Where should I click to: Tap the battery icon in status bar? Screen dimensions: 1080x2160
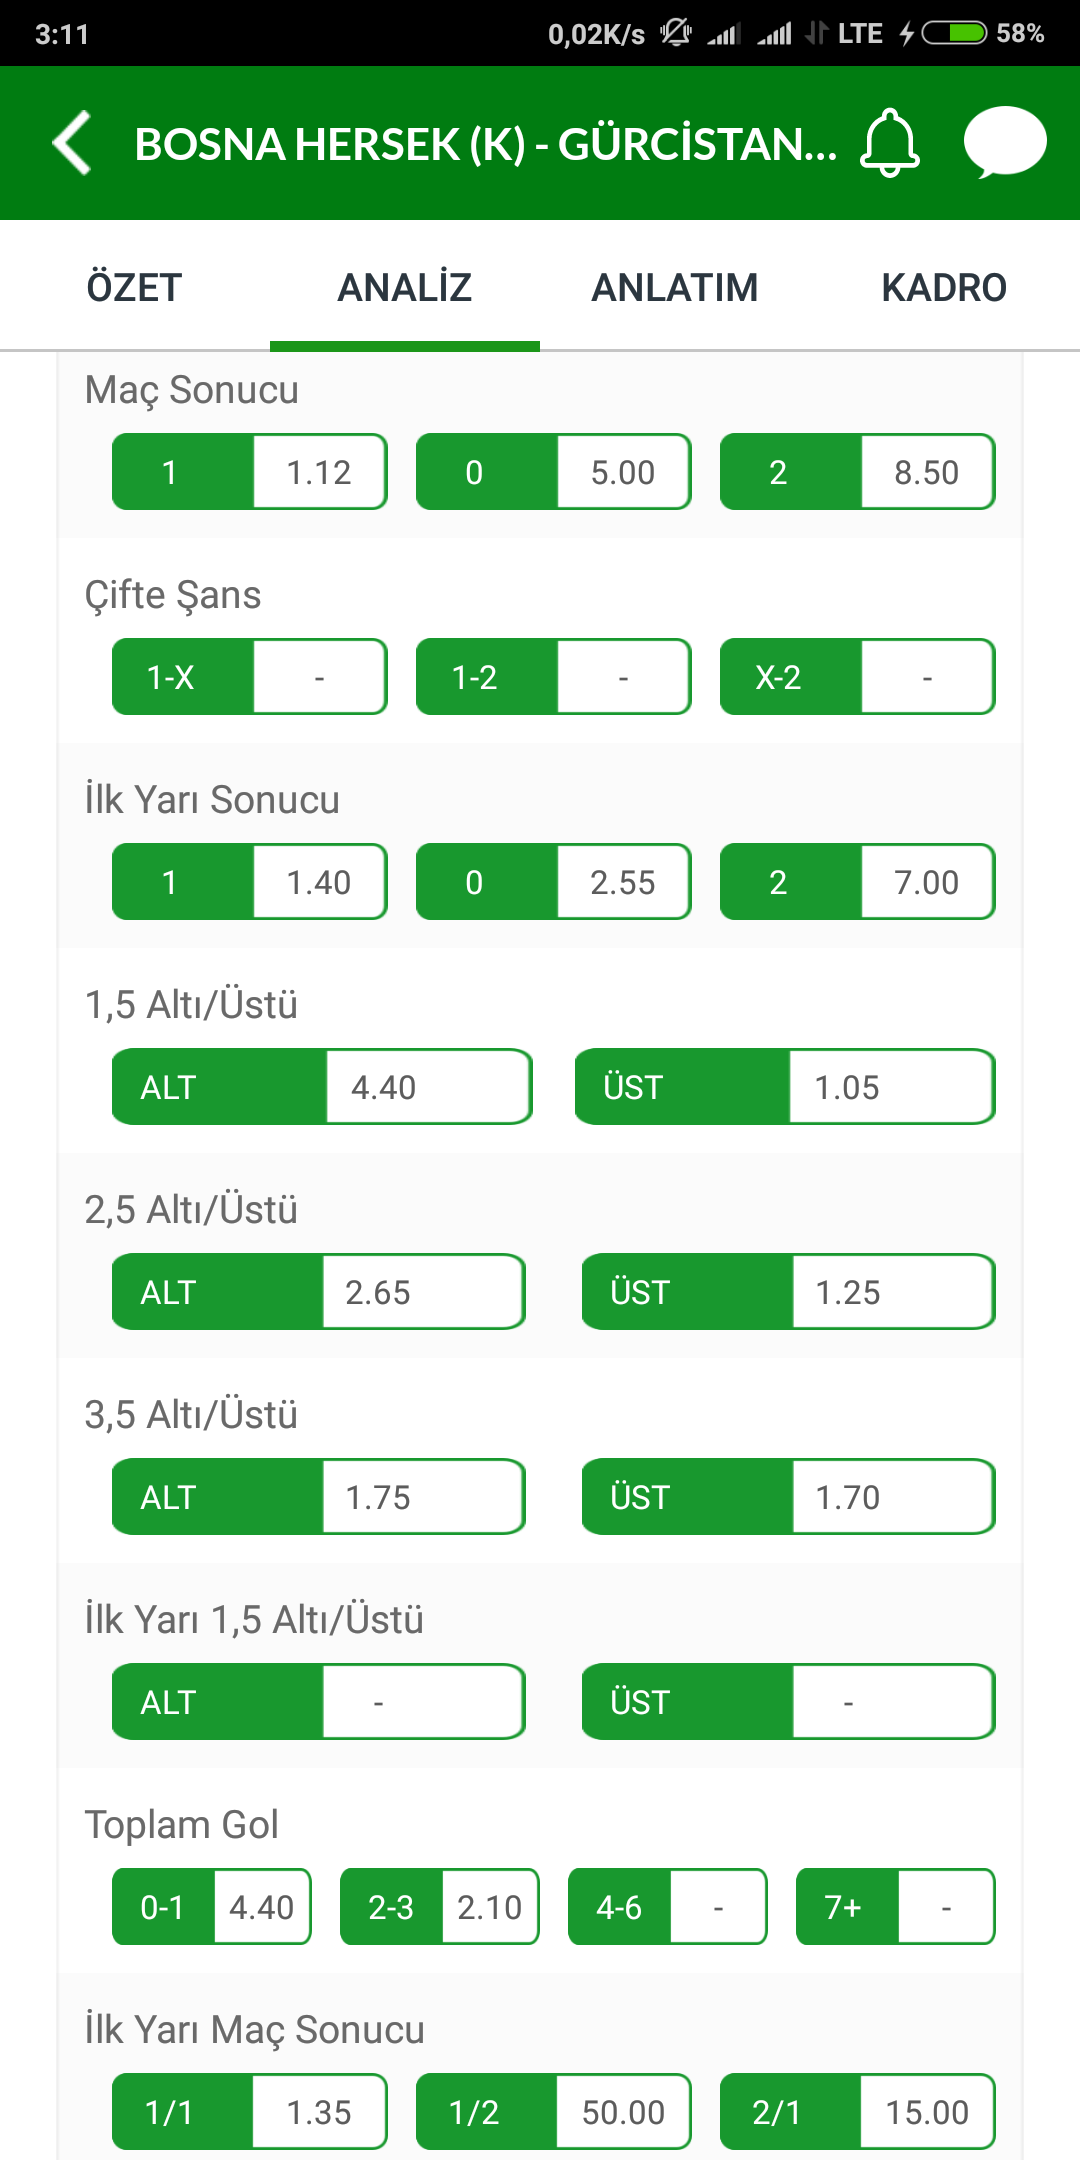tap(954, 34)
